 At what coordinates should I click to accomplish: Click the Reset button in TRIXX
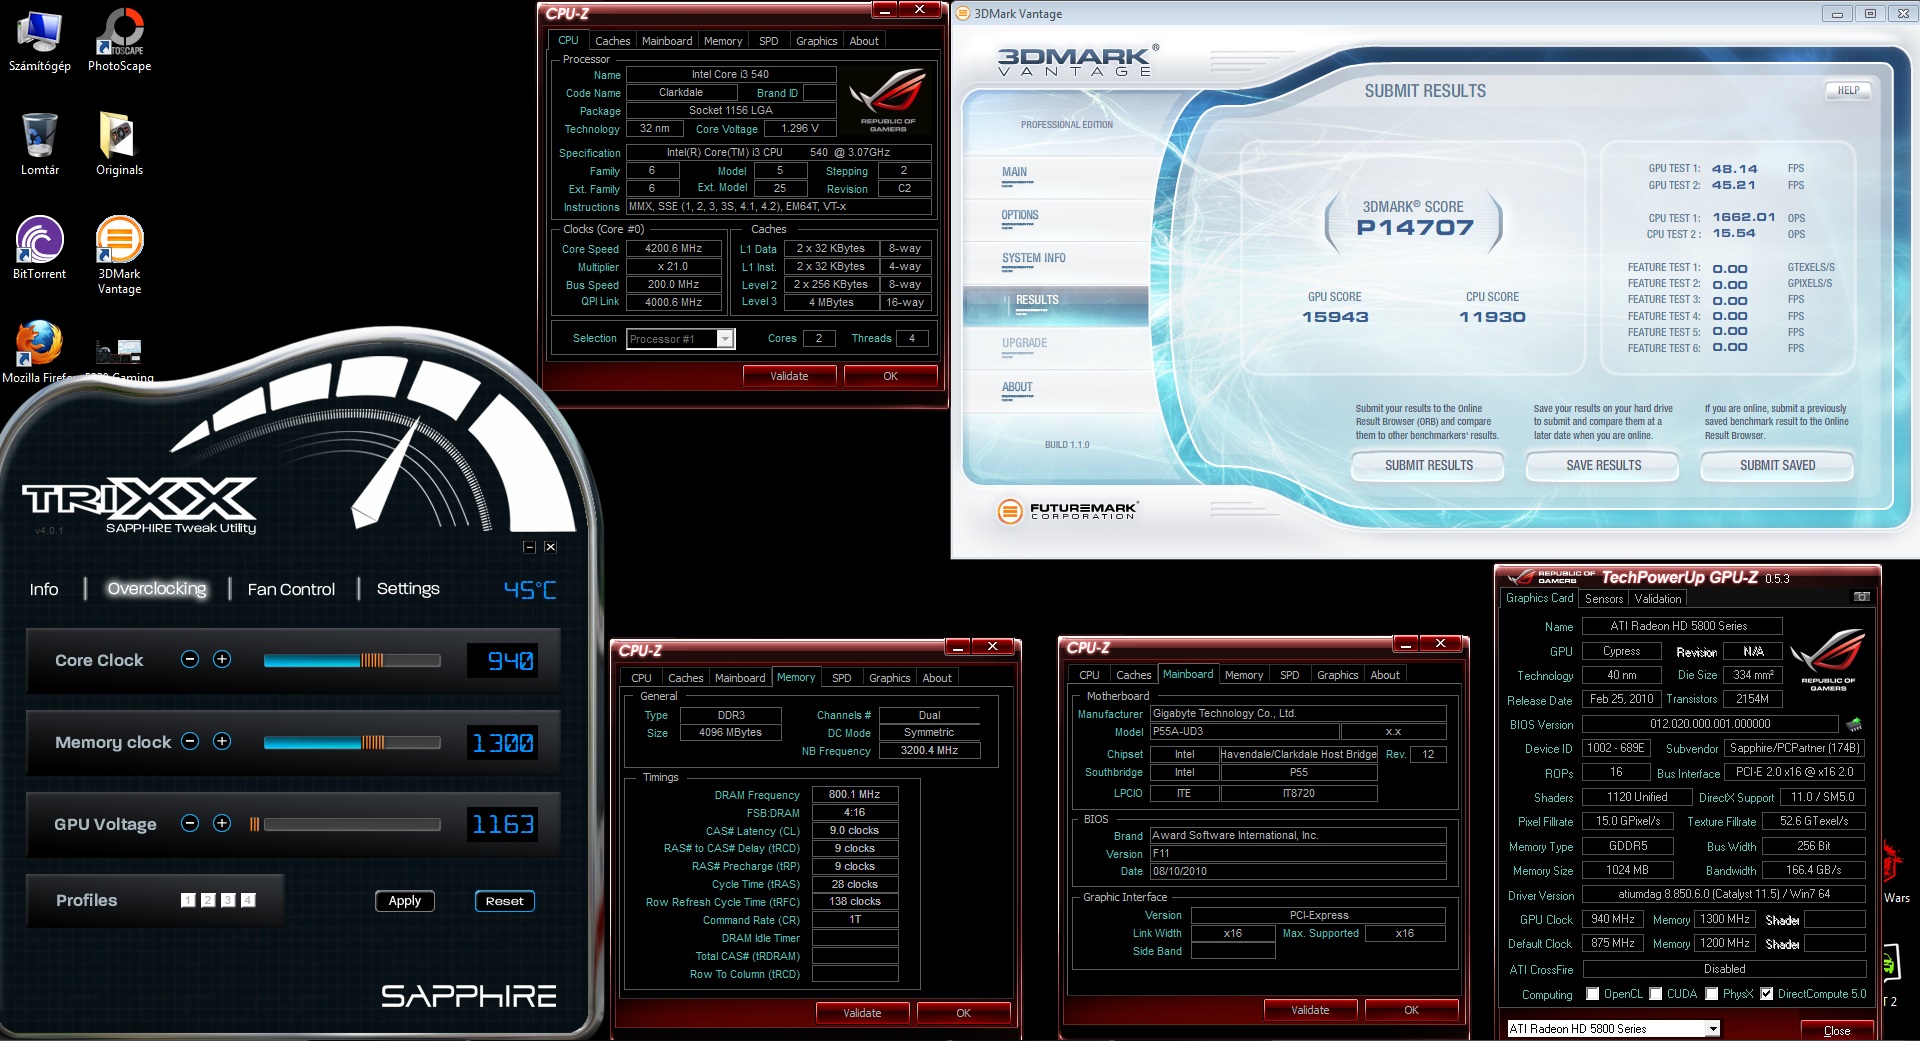[x=505, y=901]
